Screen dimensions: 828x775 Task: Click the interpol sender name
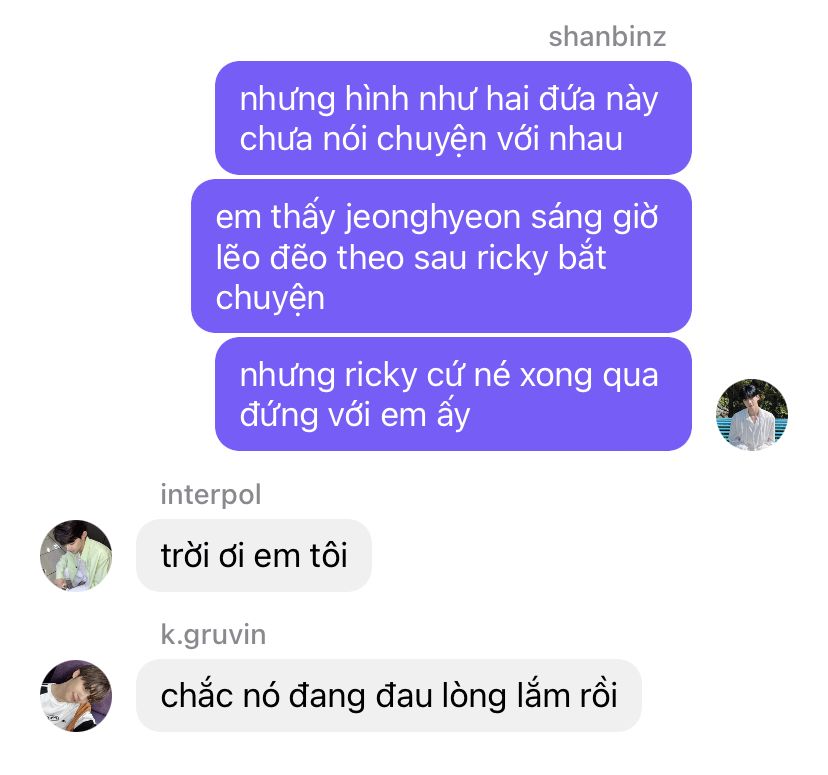(211, 495)
